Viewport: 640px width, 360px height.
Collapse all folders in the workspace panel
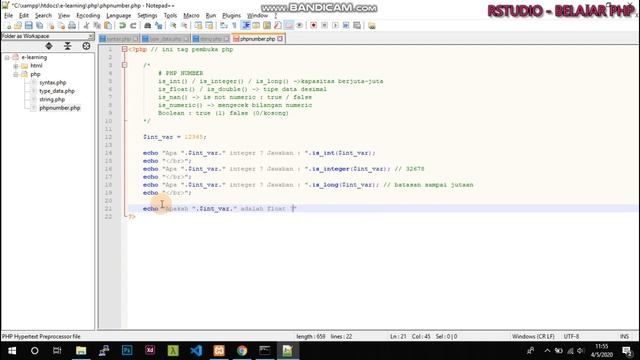[67, 46]
